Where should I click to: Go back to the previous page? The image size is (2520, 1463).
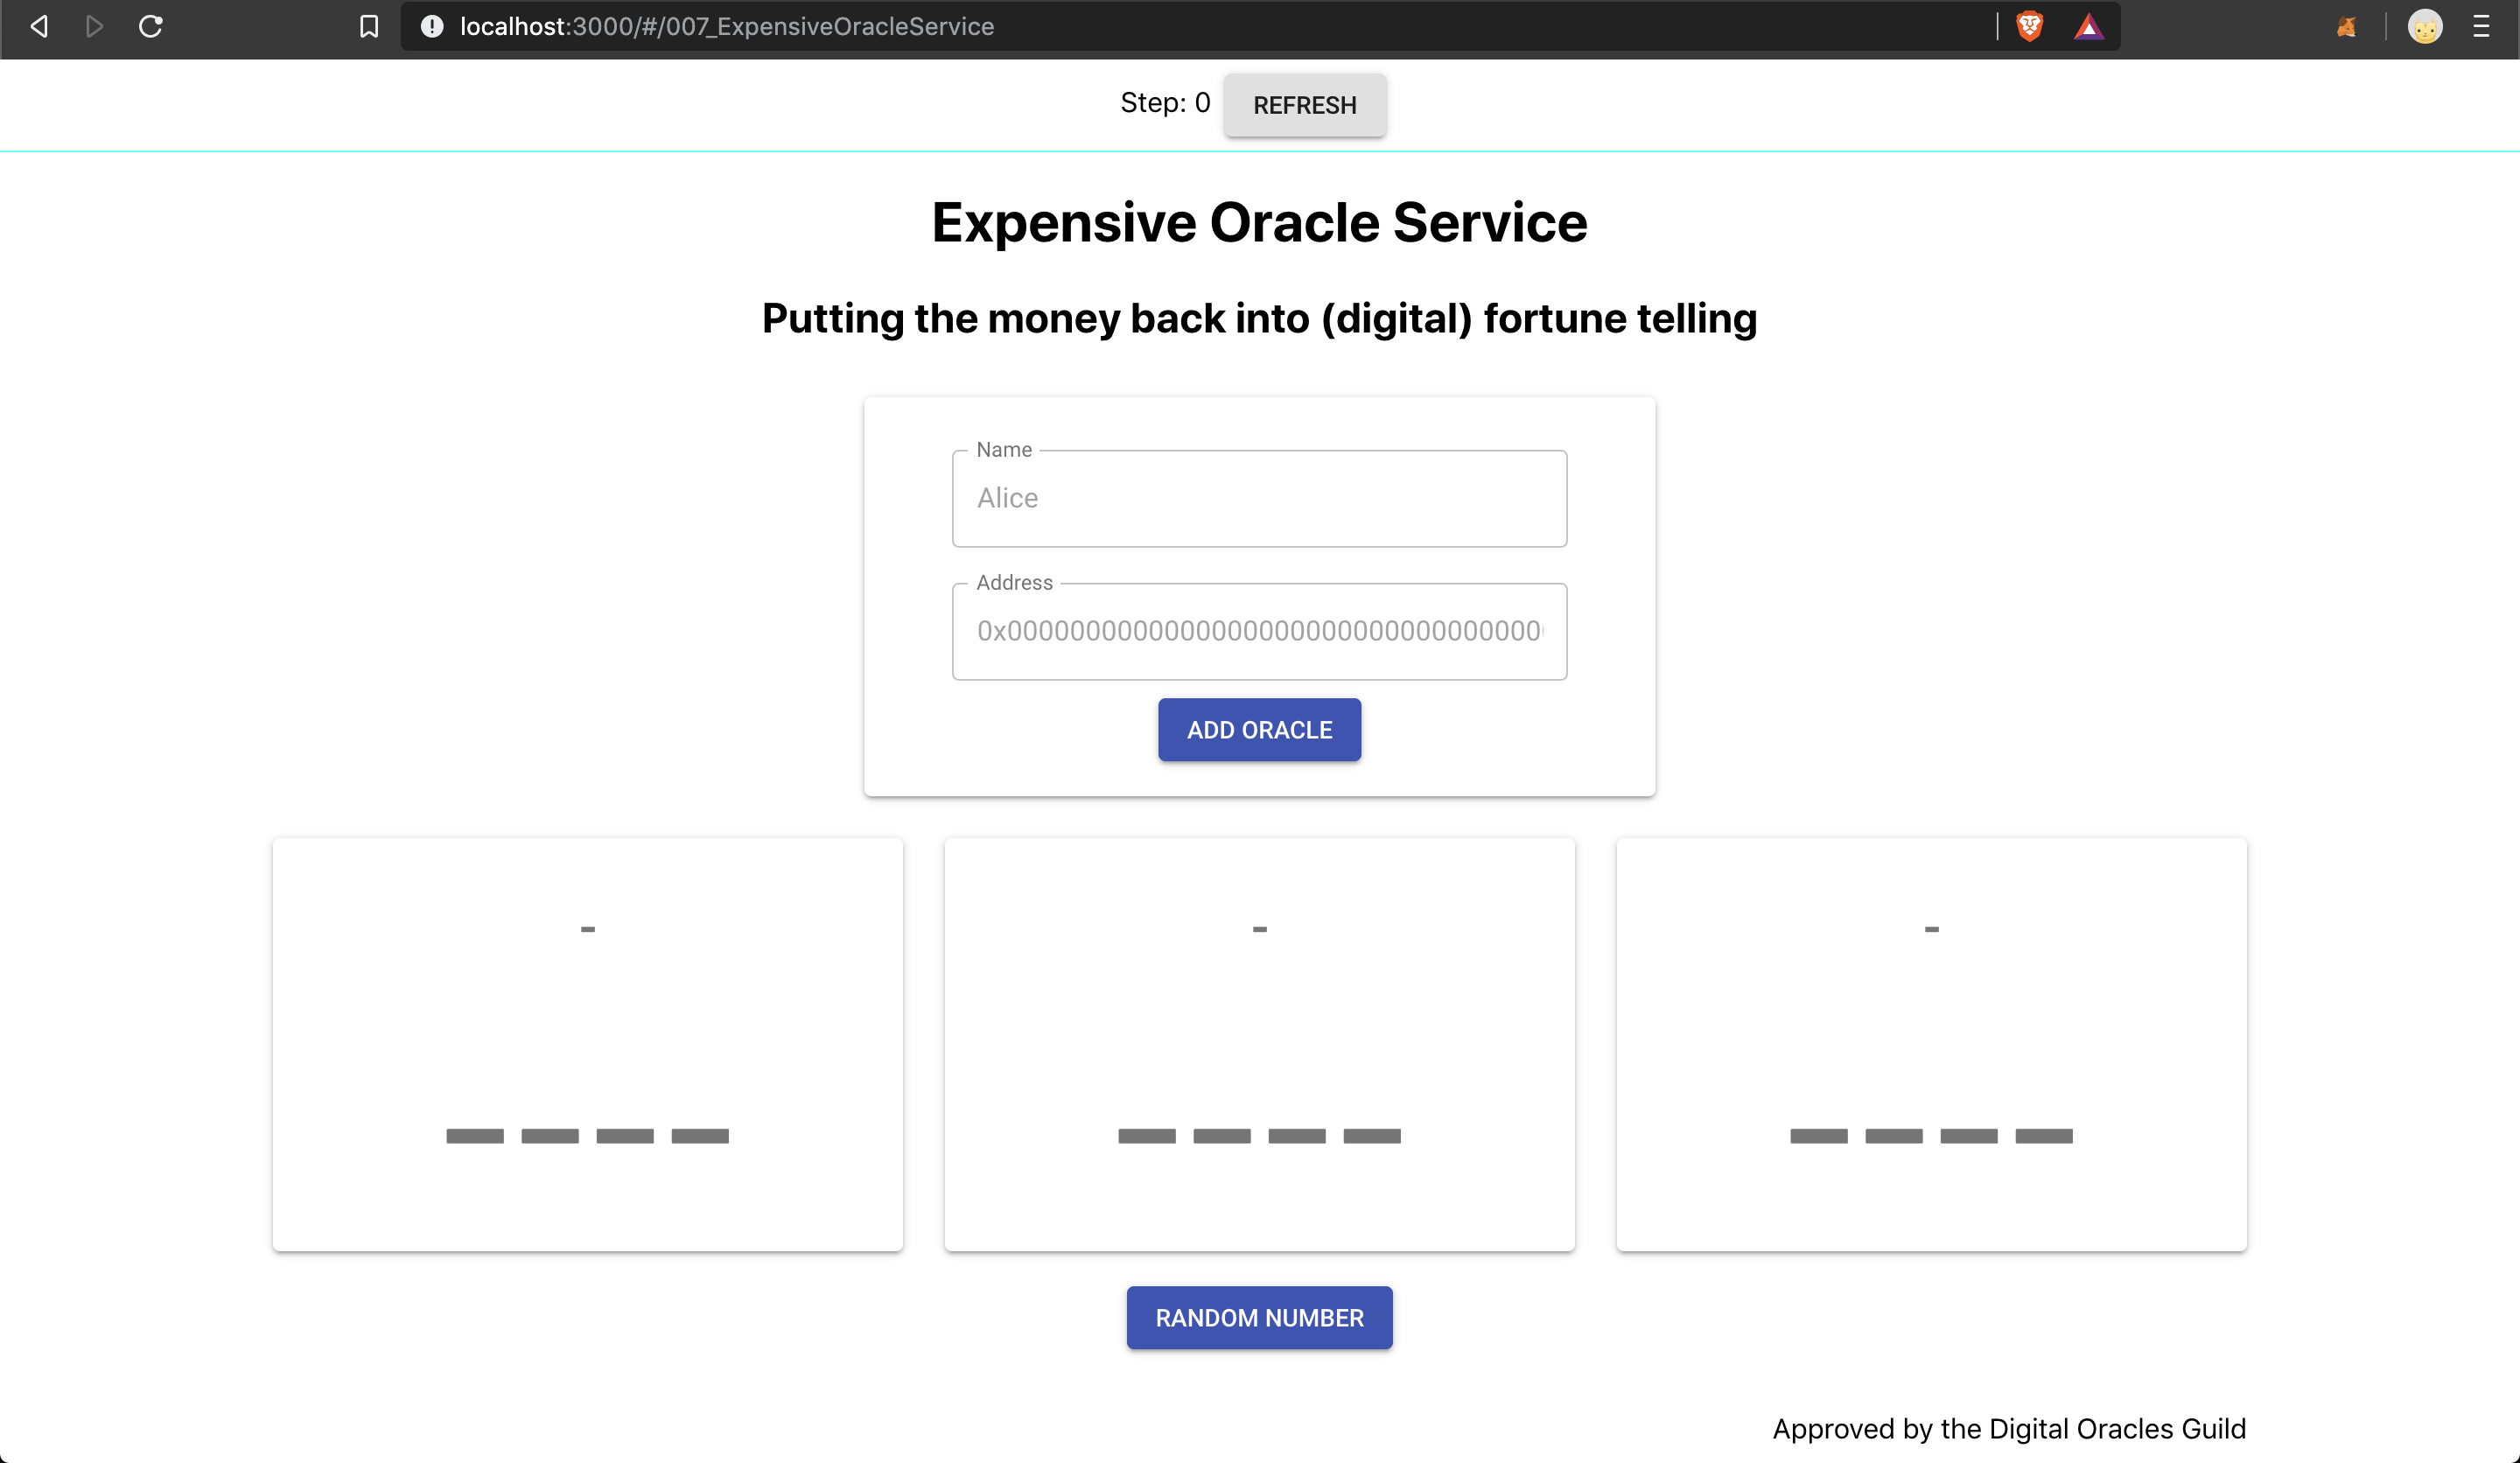click(x=39, y=27)
